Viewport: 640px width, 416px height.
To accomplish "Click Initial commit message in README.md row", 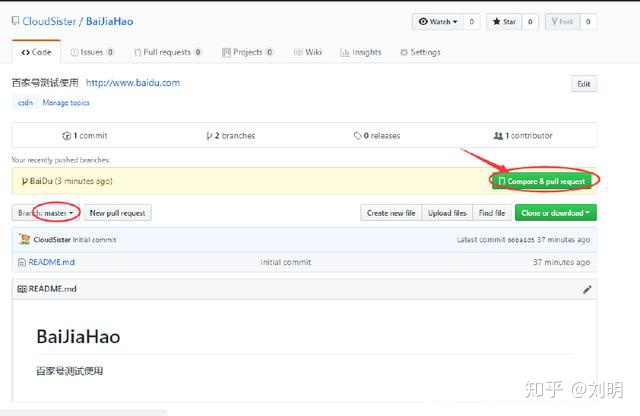I will click(x=286, y=262).
